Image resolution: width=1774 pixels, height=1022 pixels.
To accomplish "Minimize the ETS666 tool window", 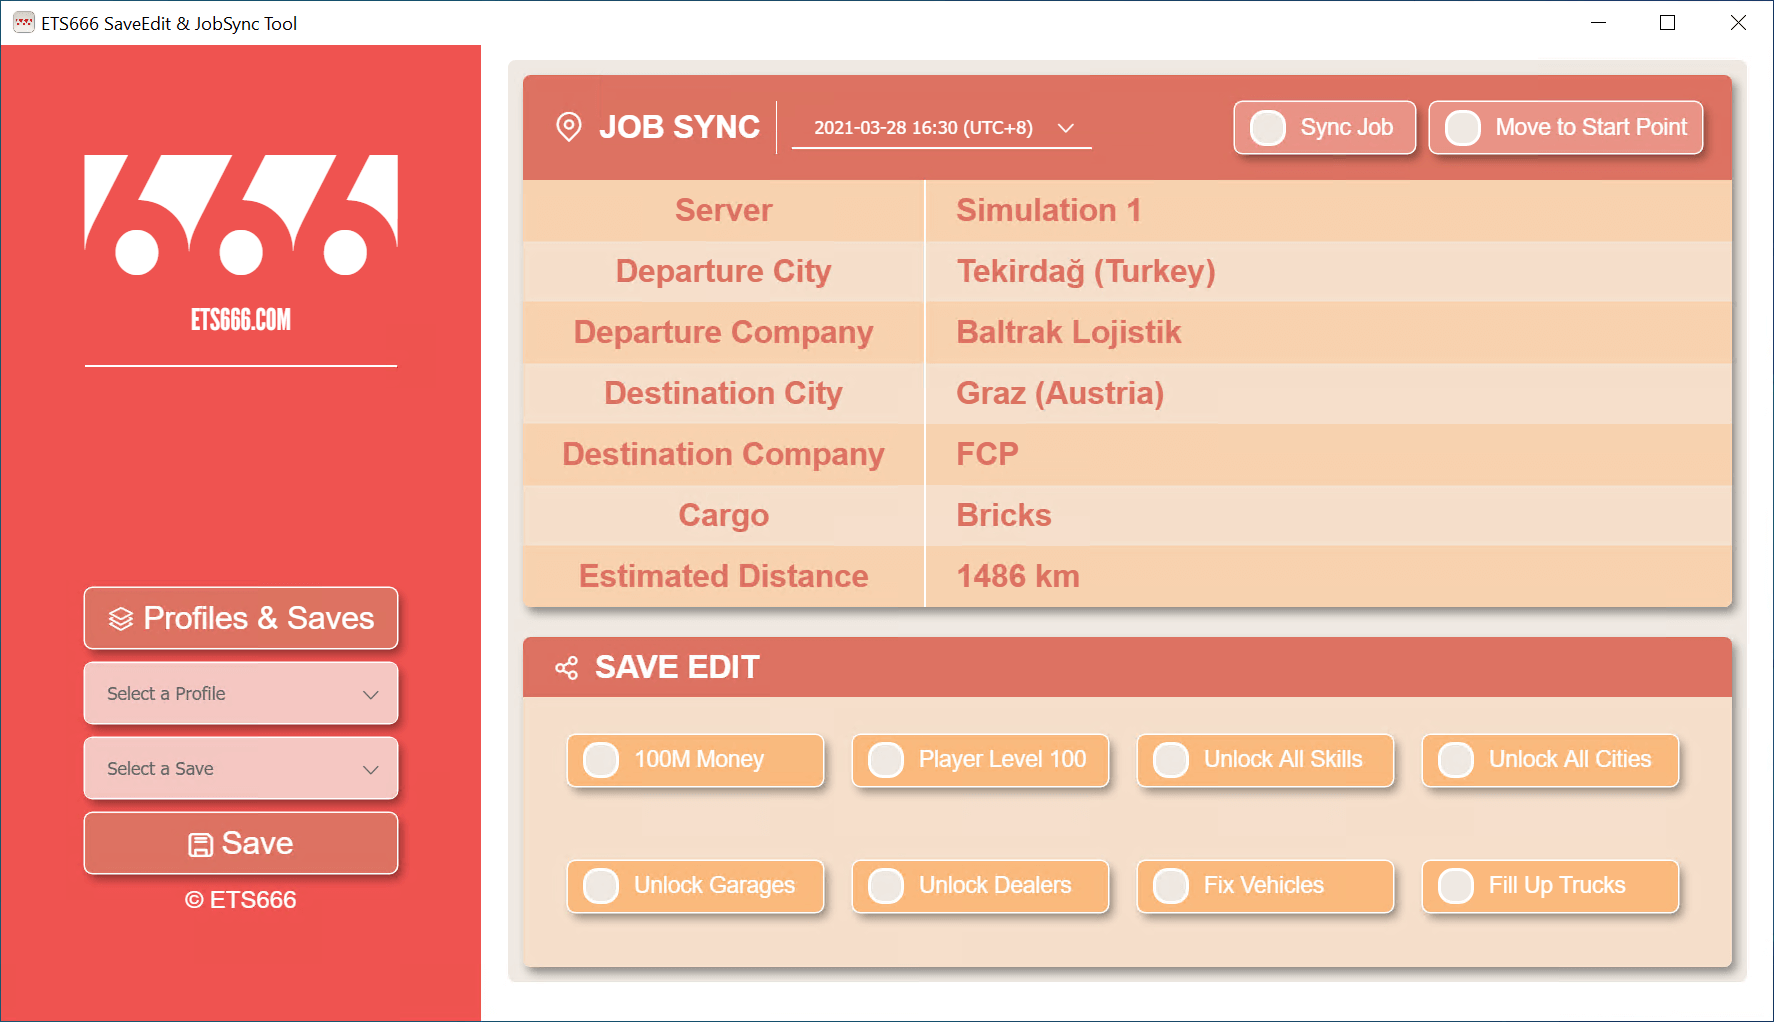I will point(1598,23).
